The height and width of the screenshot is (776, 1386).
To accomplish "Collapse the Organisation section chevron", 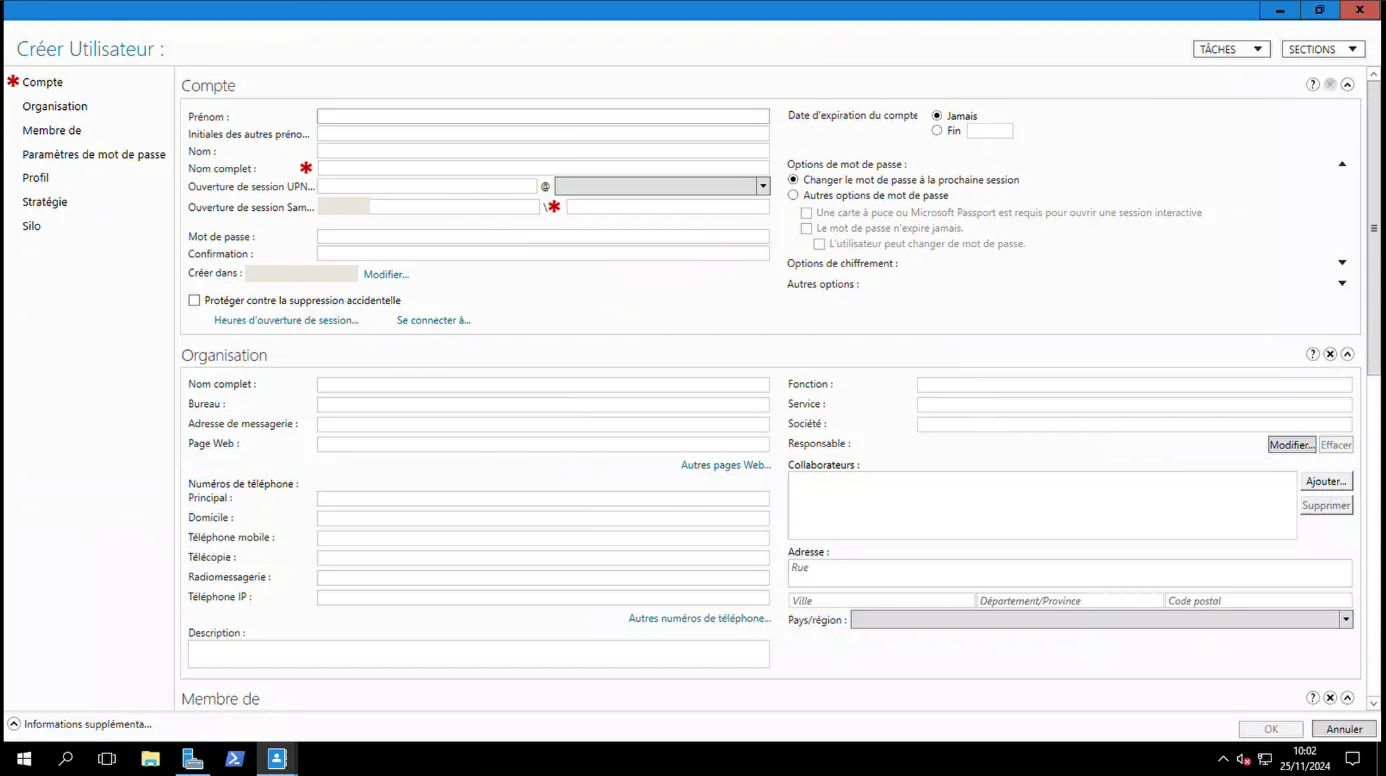I will coord(1347,354).
